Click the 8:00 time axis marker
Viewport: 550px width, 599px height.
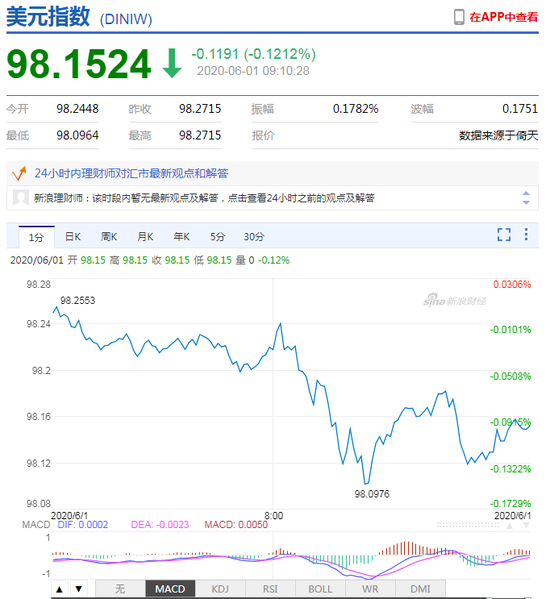point(274,516)
